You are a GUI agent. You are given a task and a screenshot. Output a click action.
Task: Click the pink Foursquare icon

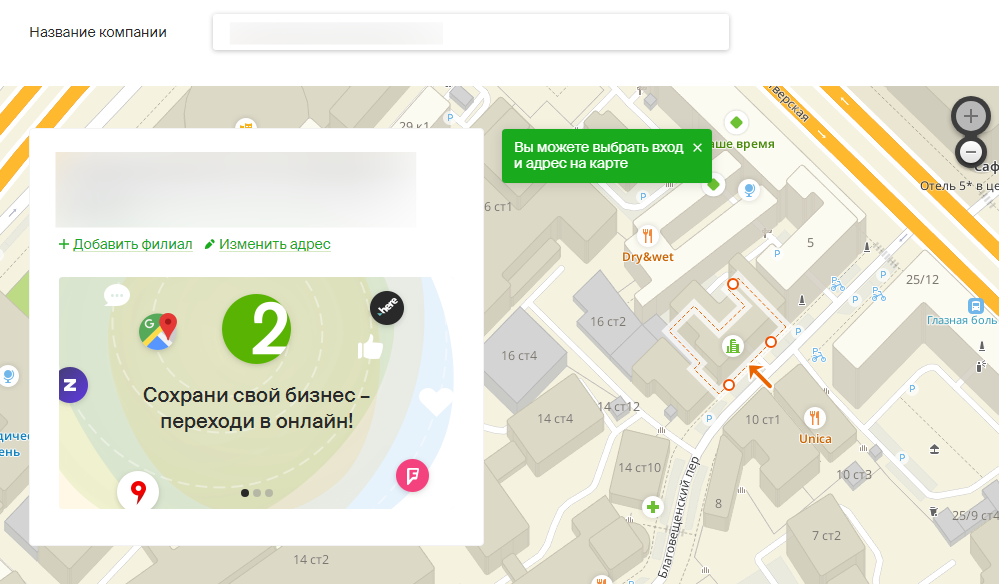[x=412, y=474]
